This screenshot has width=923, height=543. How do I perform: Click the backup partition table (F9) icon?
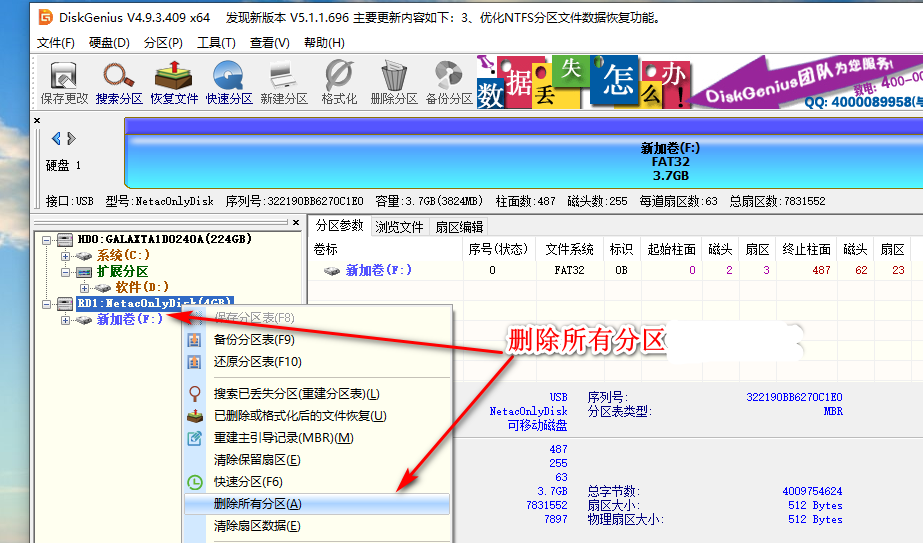(x=194, y=340)
